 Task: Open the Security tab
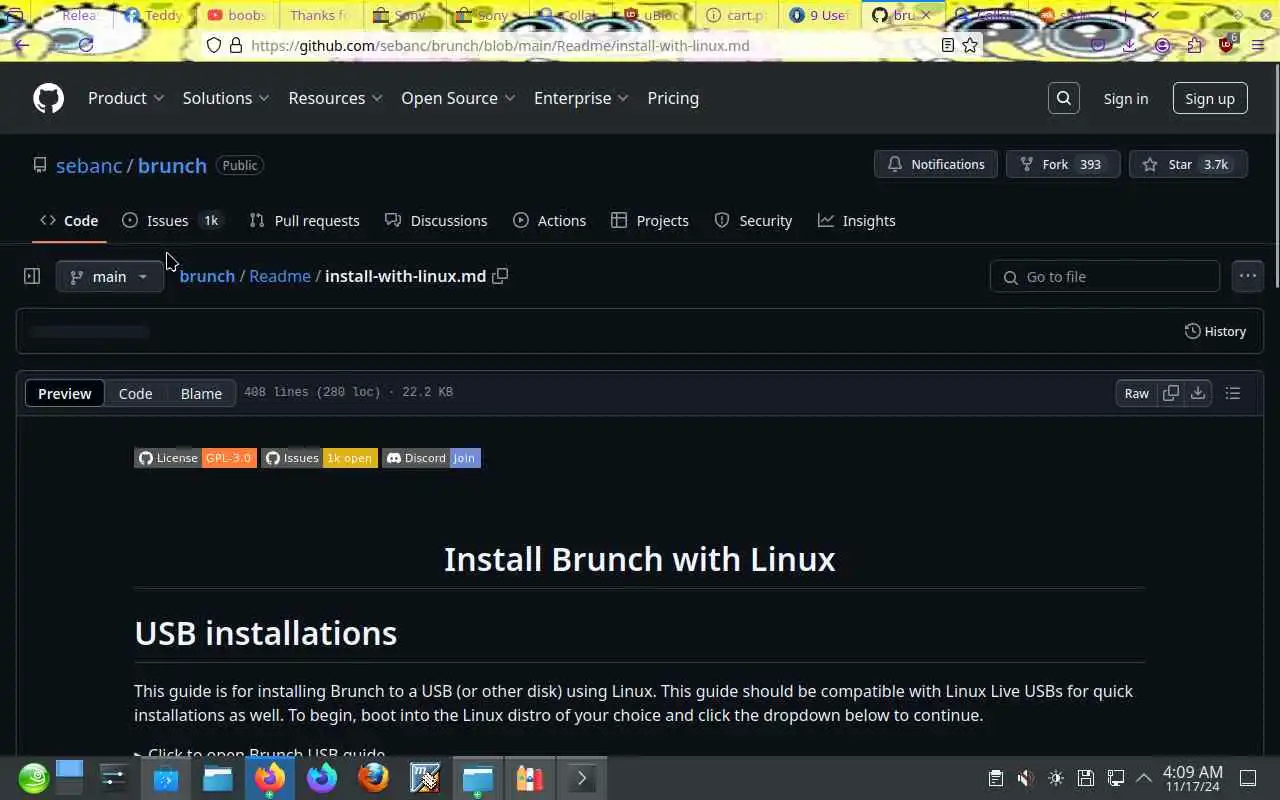[753, 221]
